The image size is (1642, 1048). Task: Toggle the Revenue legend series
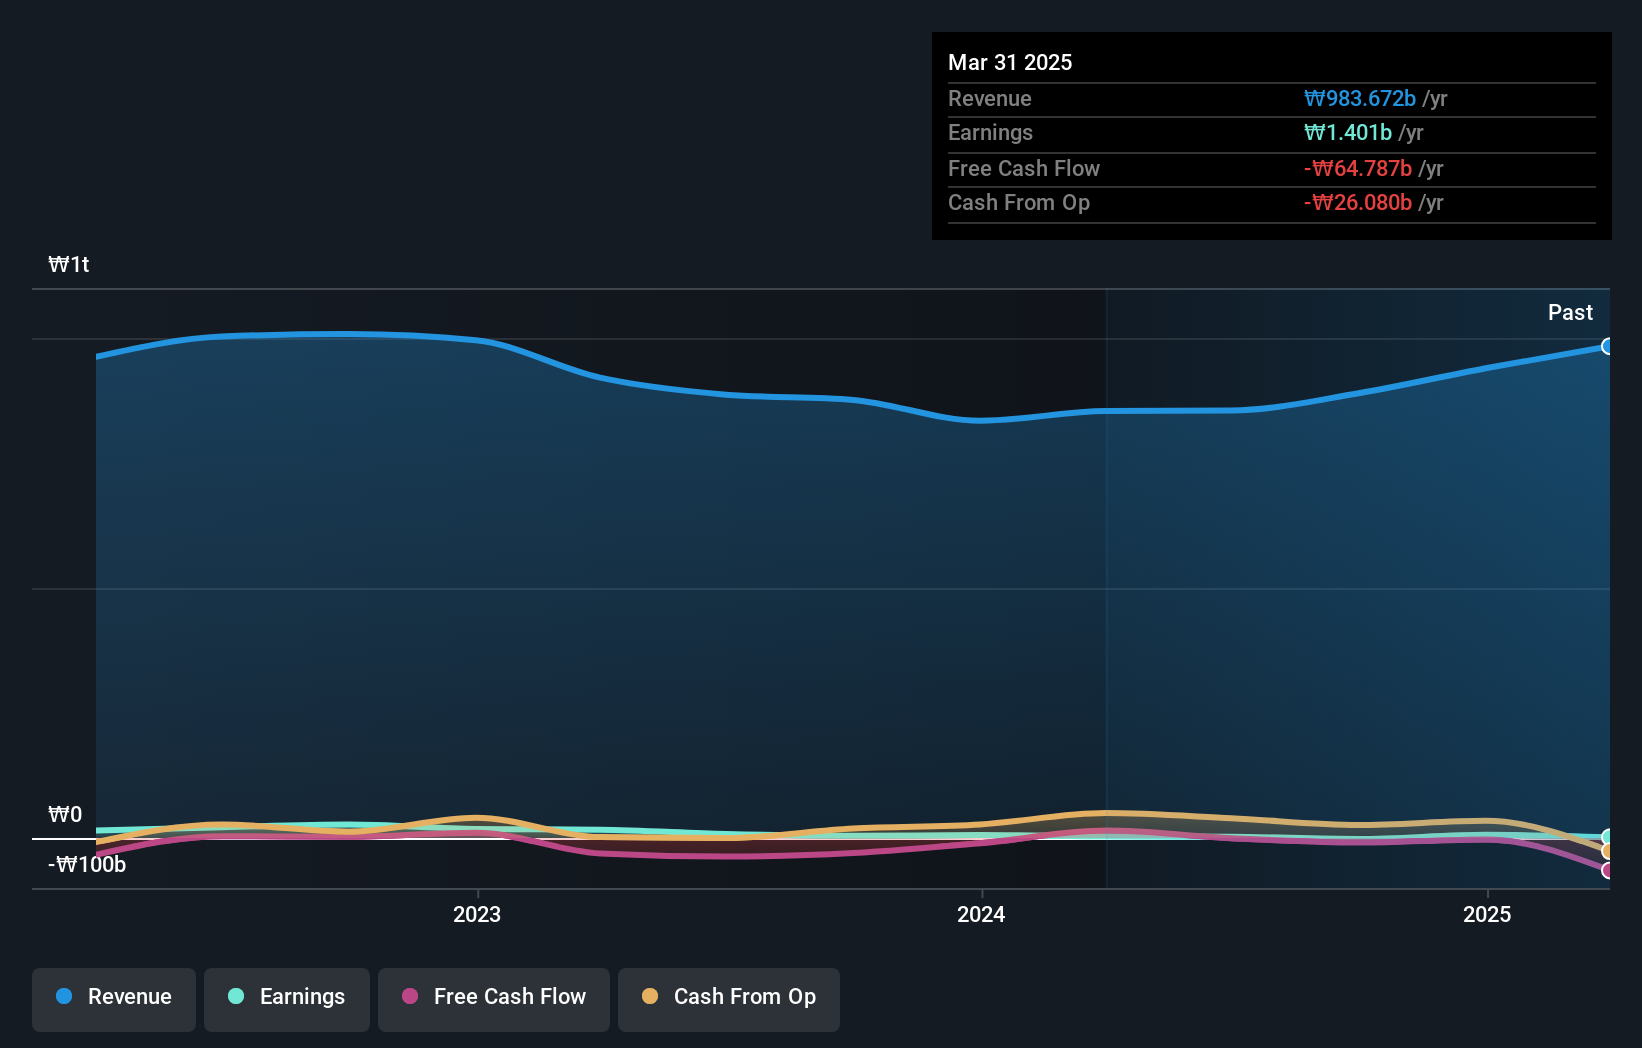click(x=114, y=999)
